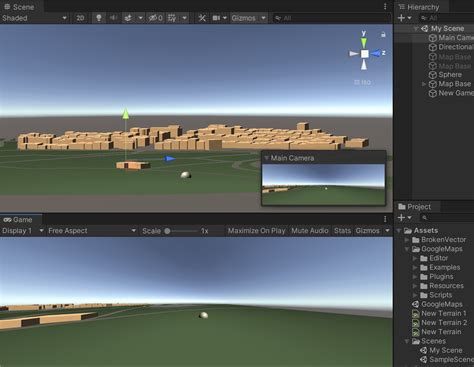Open the Free Aspect dropdown

coord(92,231)
